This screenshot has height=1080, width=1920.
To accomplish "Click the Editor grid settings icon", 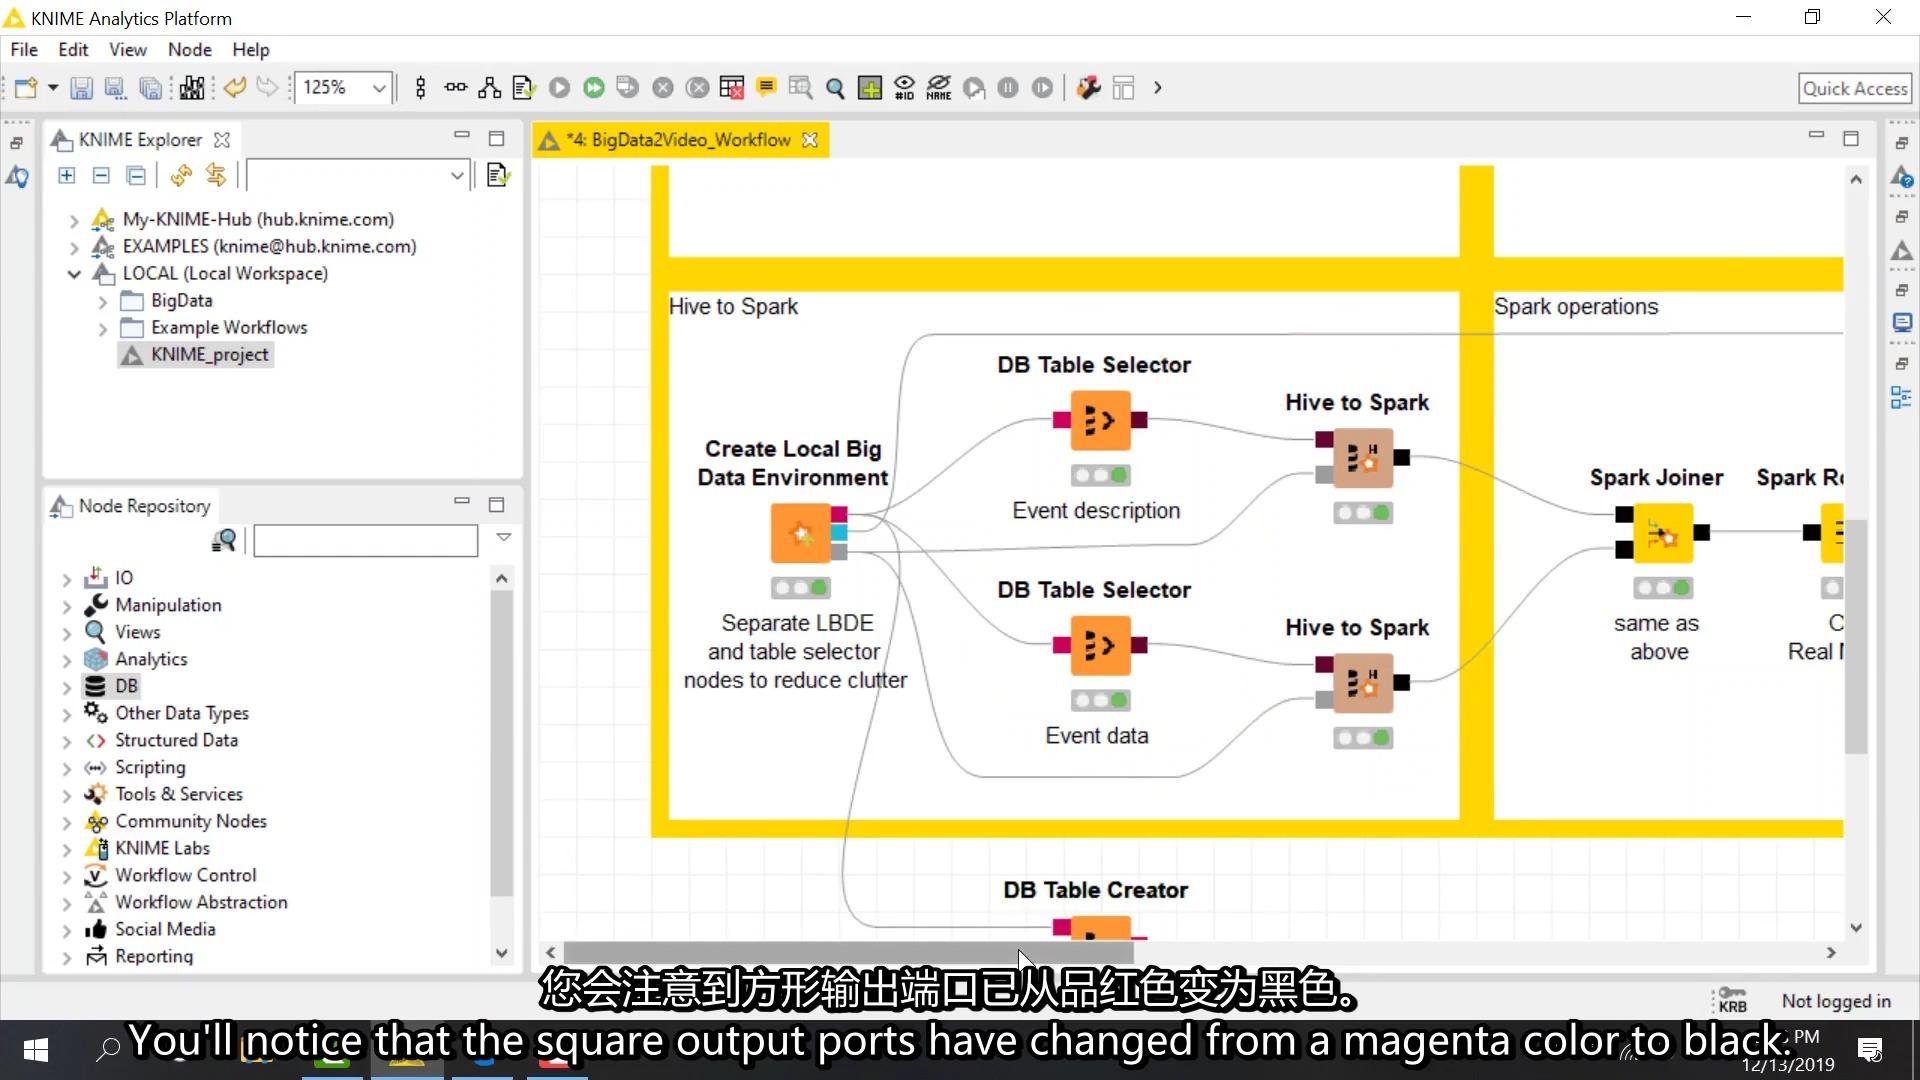I will (1124, 88).
